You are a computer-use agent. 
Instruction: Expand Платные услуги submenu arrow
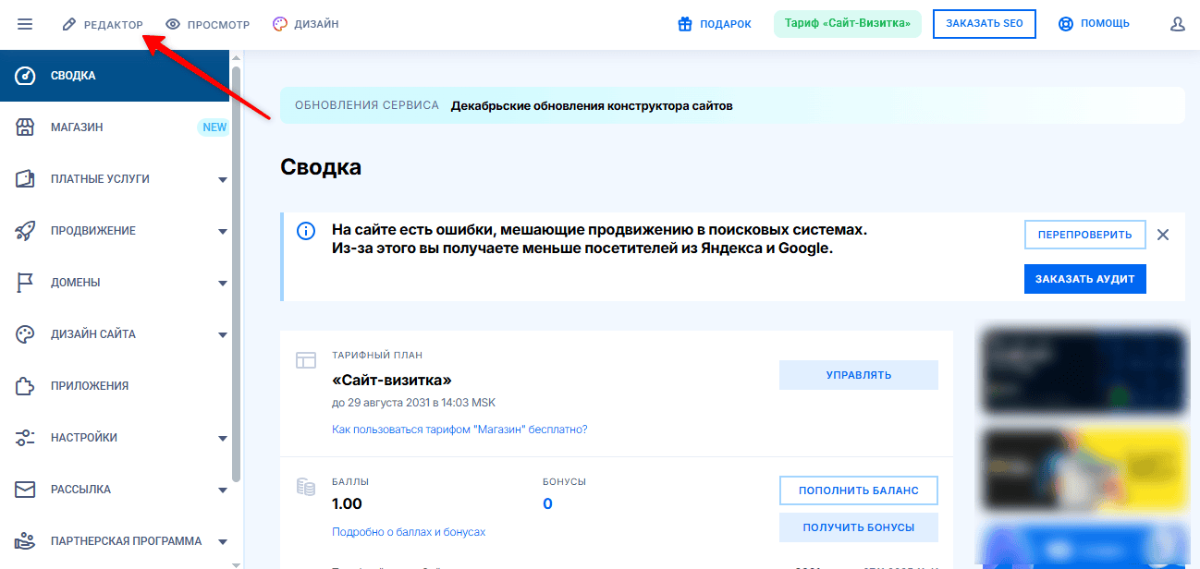(223, 180)
